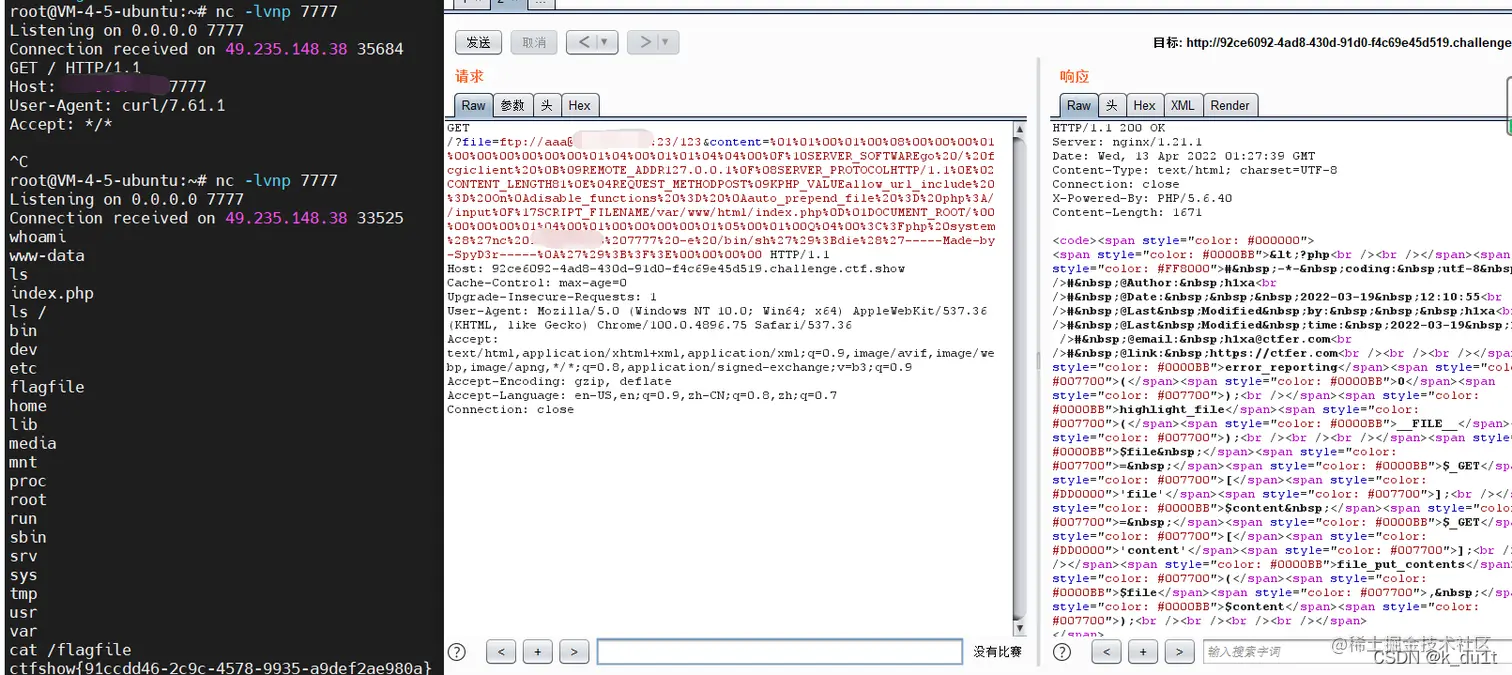1512x675 pixels.
Task: Click request search '+' options button
Action: click(x=537, y=652)
